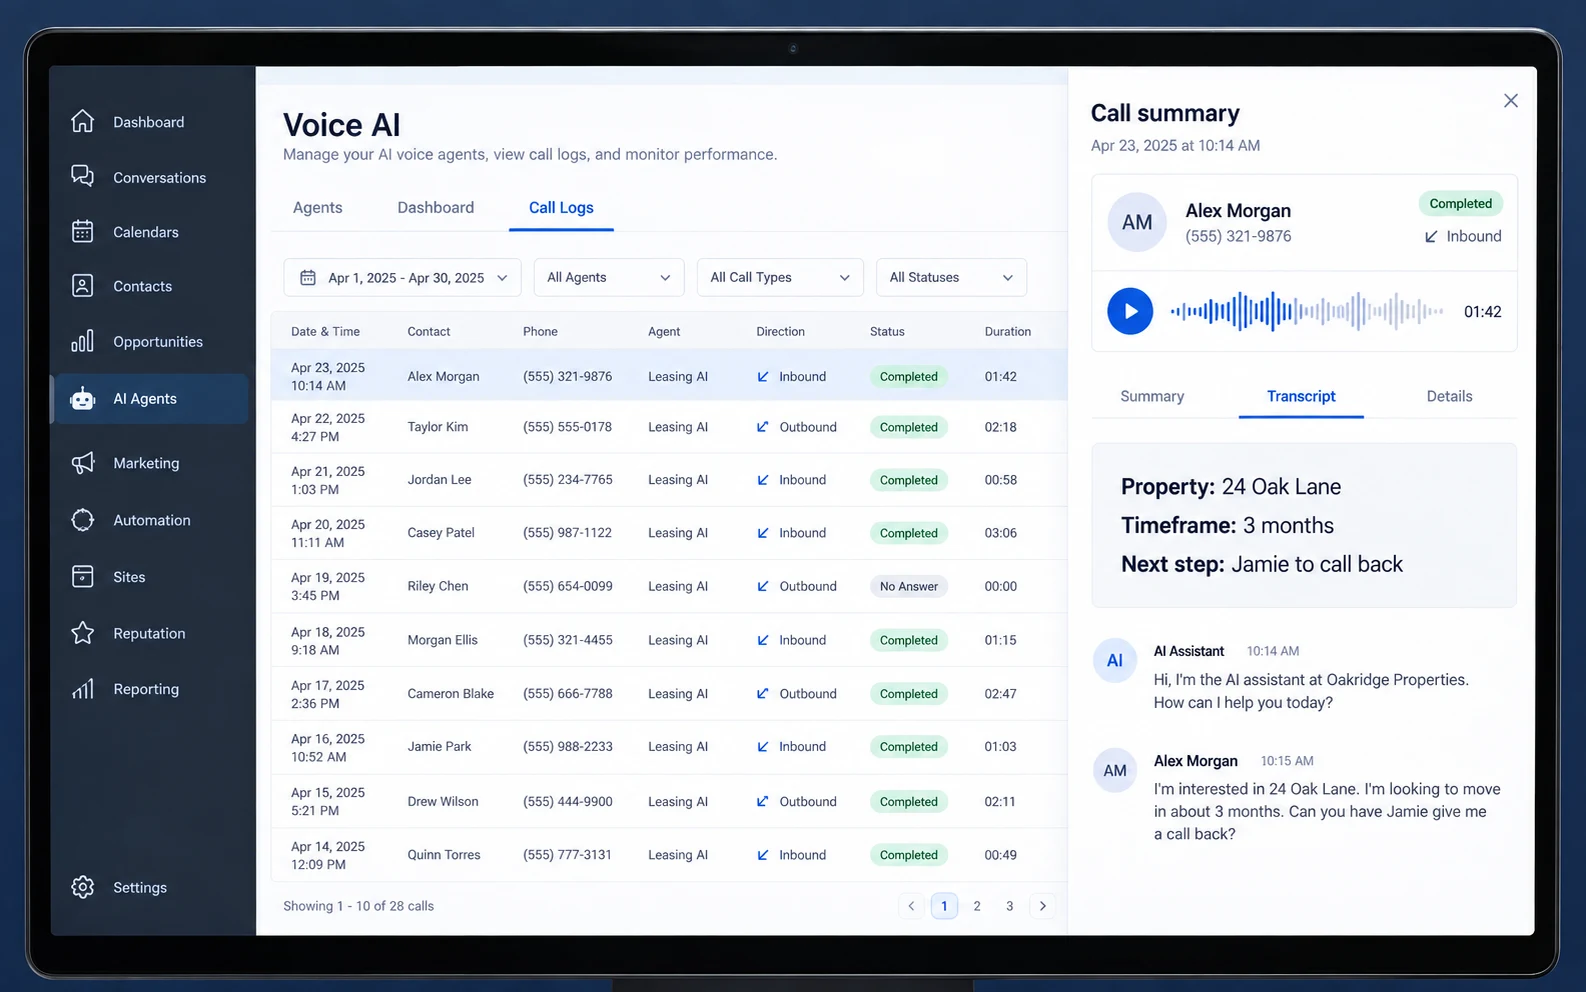
Task: Click the Opportunities bar chart icon
Action: click(83, 341)
